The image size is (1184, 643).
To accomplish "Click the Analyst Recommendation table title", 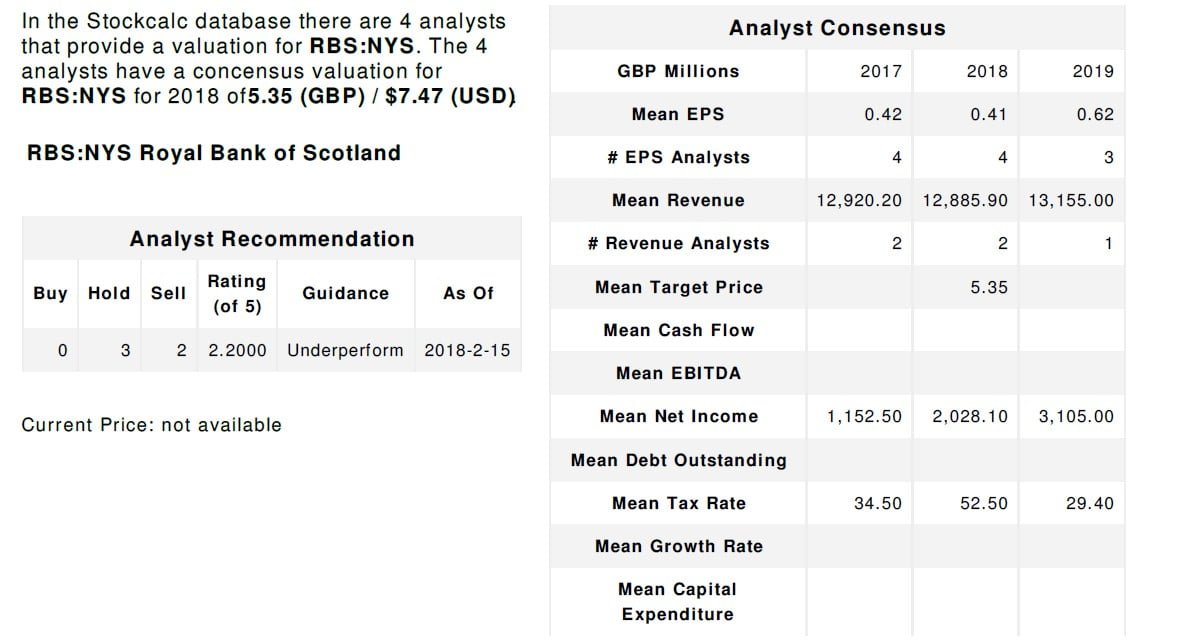I will (271, 239).
